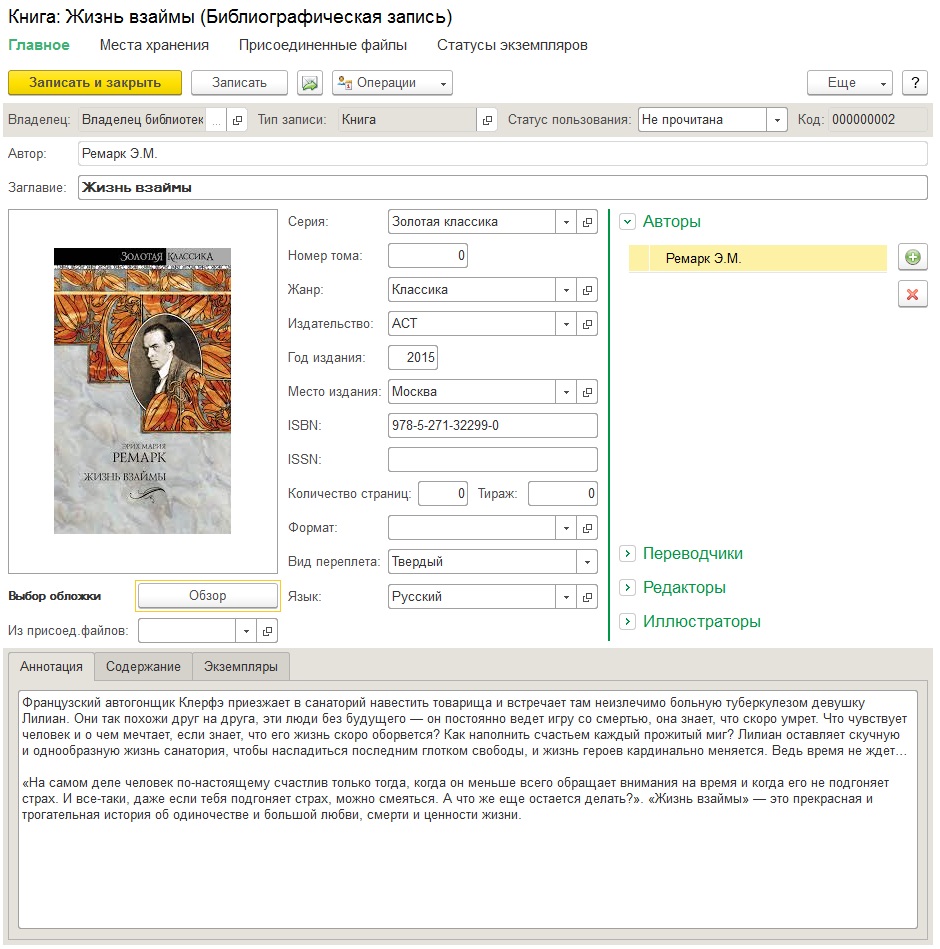Image resolution: width=940 pixels, height=949 pixels.
Task: Click the book cover image
Action: [142, 391]
